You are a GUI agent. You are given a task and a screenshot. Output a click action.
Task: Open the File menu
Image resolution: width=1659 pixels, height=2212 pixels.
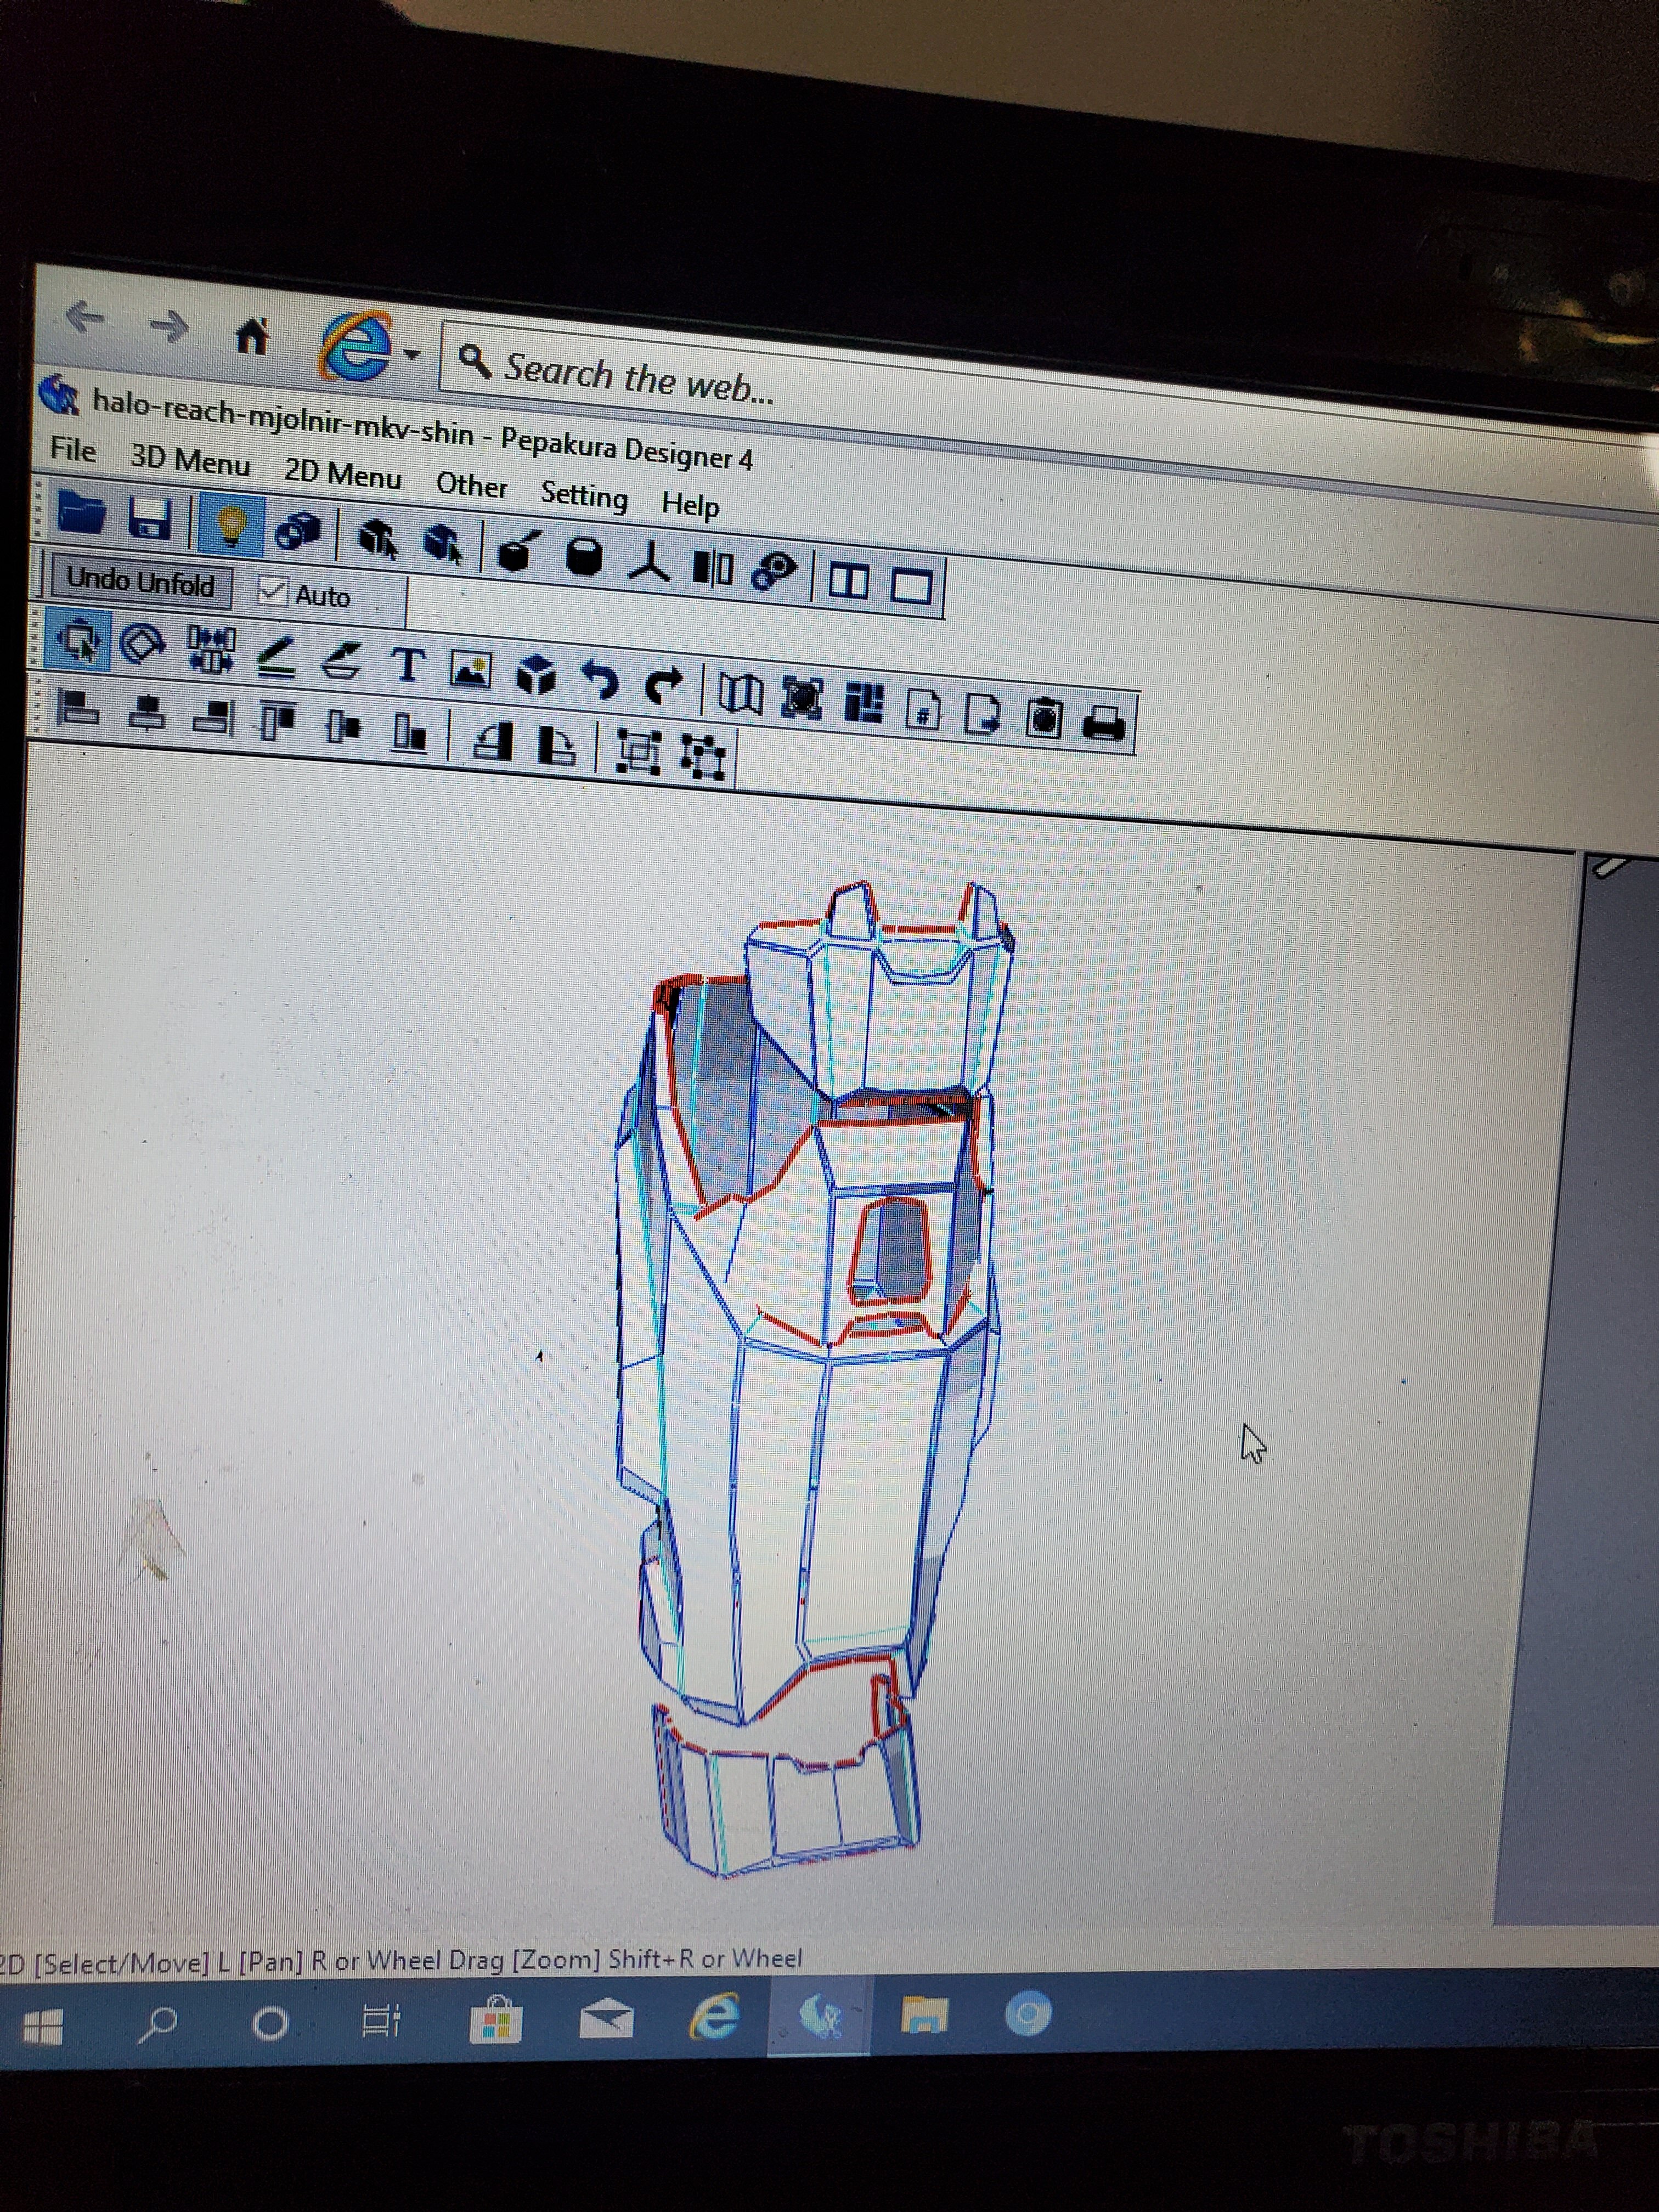coord(73,450)
